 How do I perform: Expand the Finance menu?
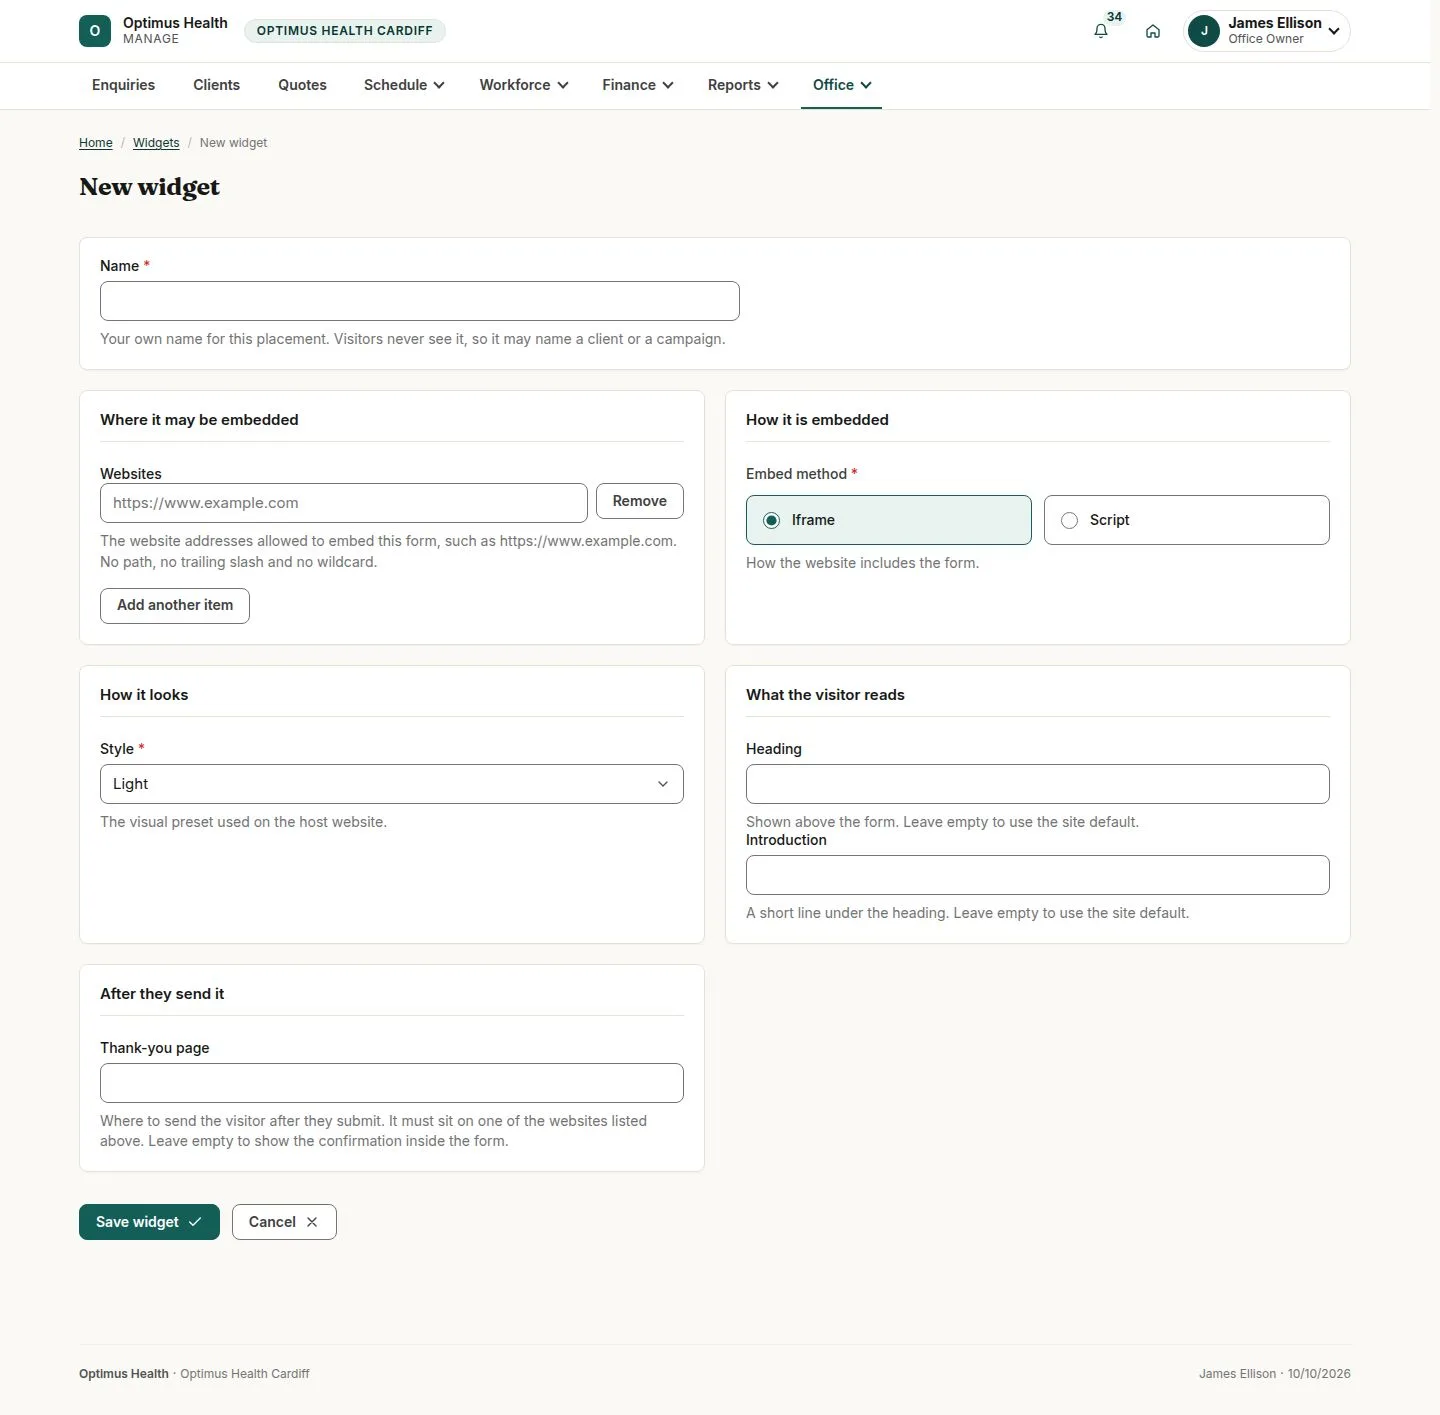(x=638, y=85)
